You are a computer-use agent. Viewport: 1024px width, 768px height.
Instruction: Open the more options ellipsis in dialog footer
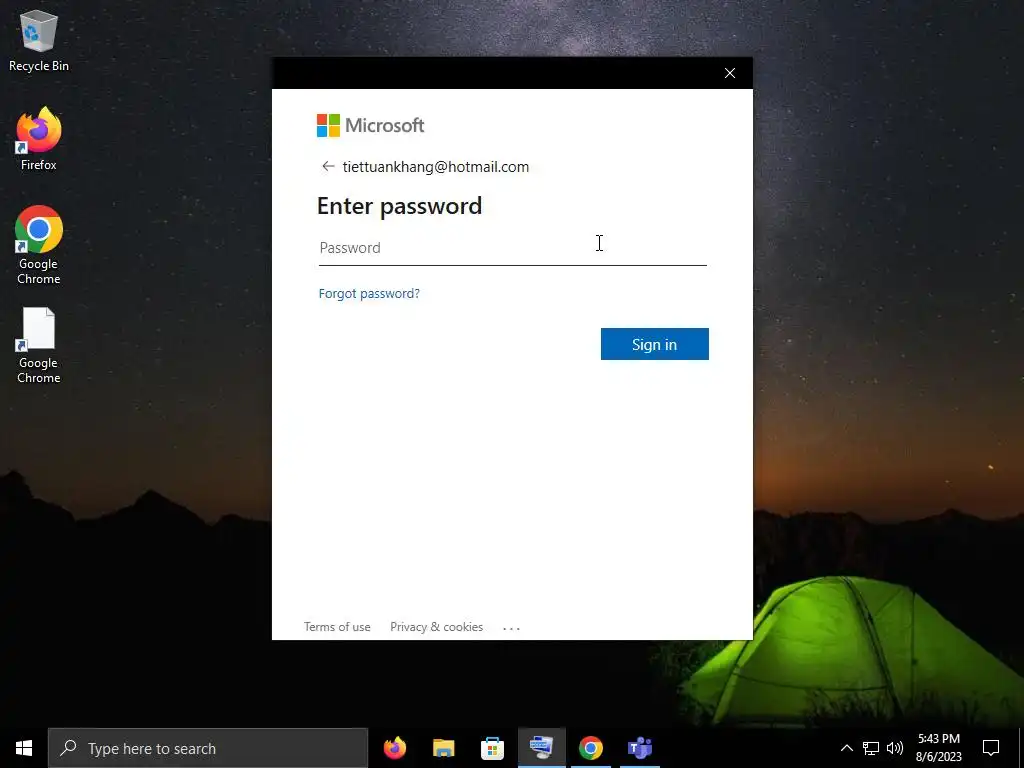(x=511, y=628)
